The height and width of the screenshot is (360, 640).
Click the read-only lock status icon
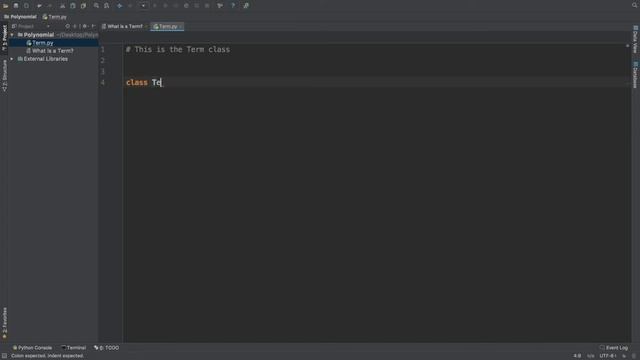click(x=624, y=356)
